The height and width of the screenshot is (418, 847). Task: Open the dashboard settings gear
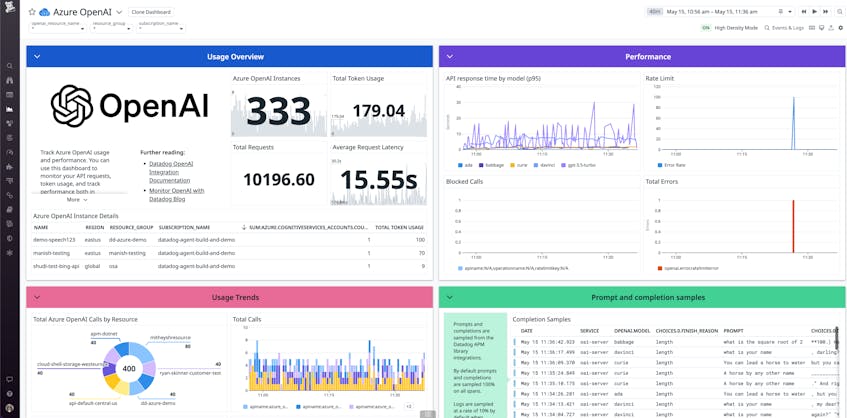tap(841, 28)
